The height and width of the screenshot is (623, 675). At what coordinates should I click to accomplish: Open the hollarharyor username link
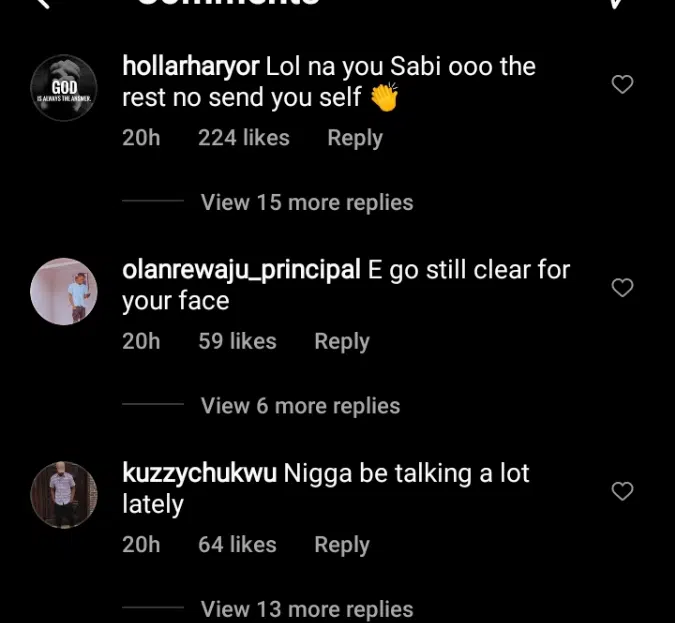point(190,67)
